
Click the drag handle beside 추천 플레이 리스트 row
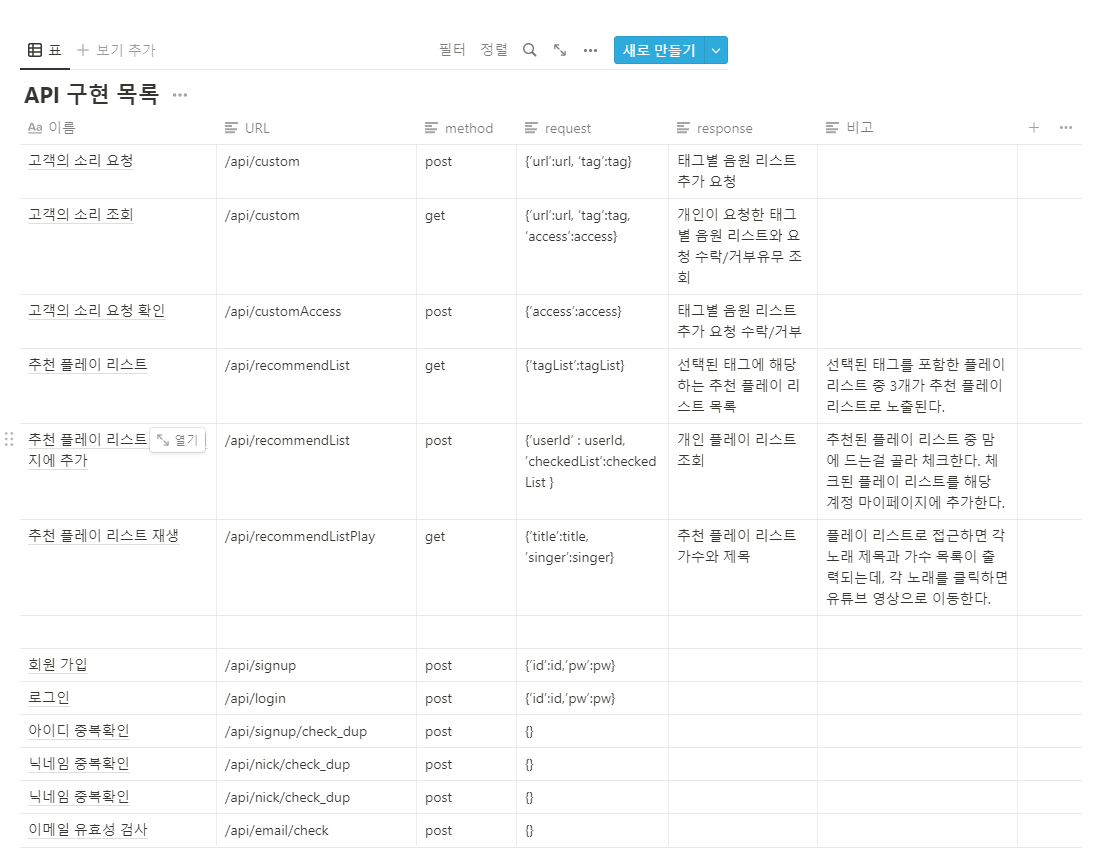(x=9, y=439)
